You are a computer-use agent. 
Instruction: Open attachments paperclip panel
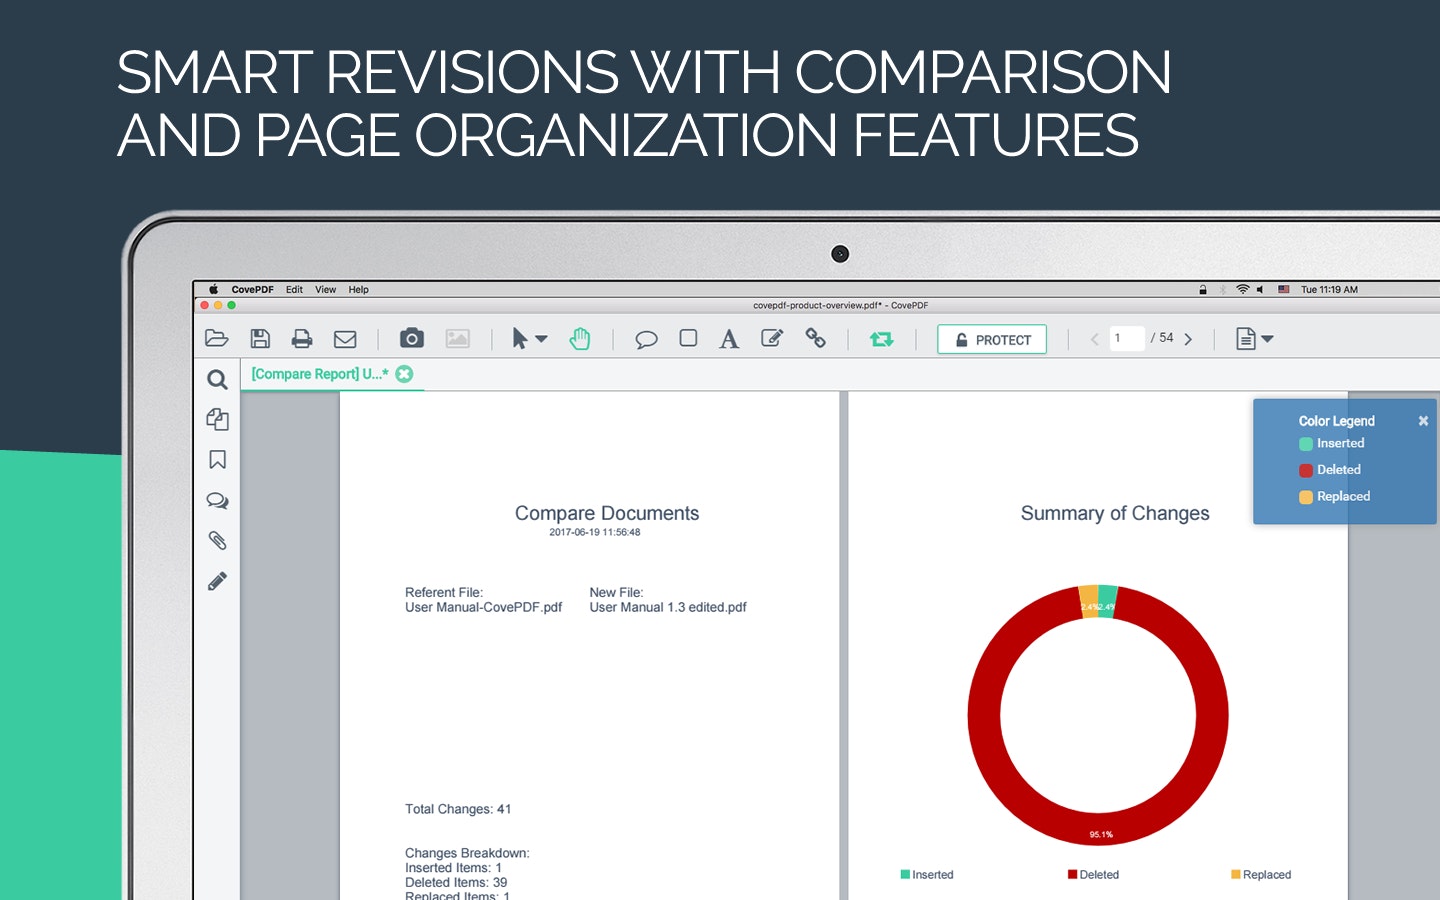click(217, 540)
